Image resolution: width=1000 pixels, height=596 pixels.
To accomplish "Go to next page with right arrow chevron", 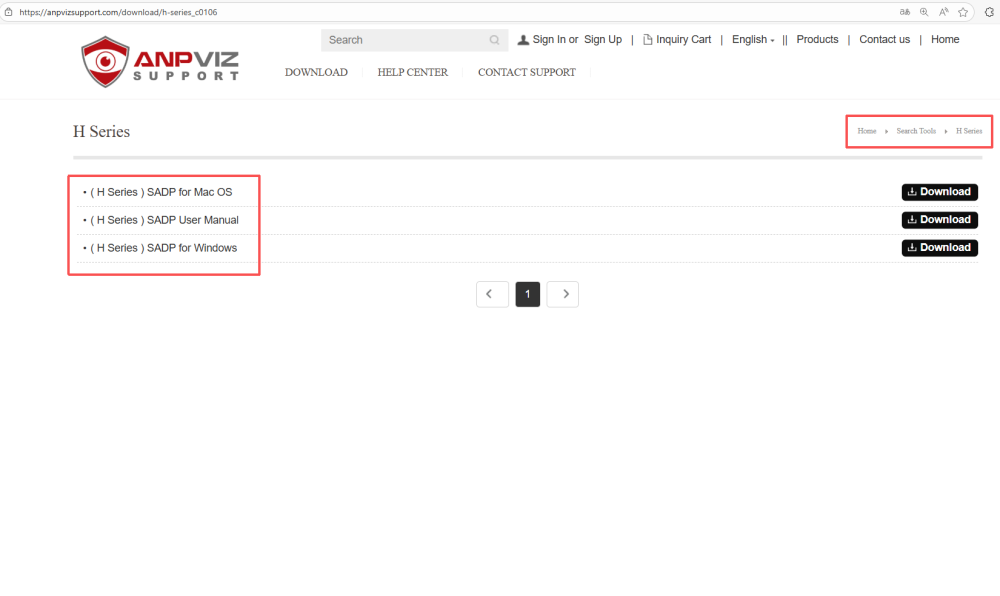I will click(x=562, y=294).
